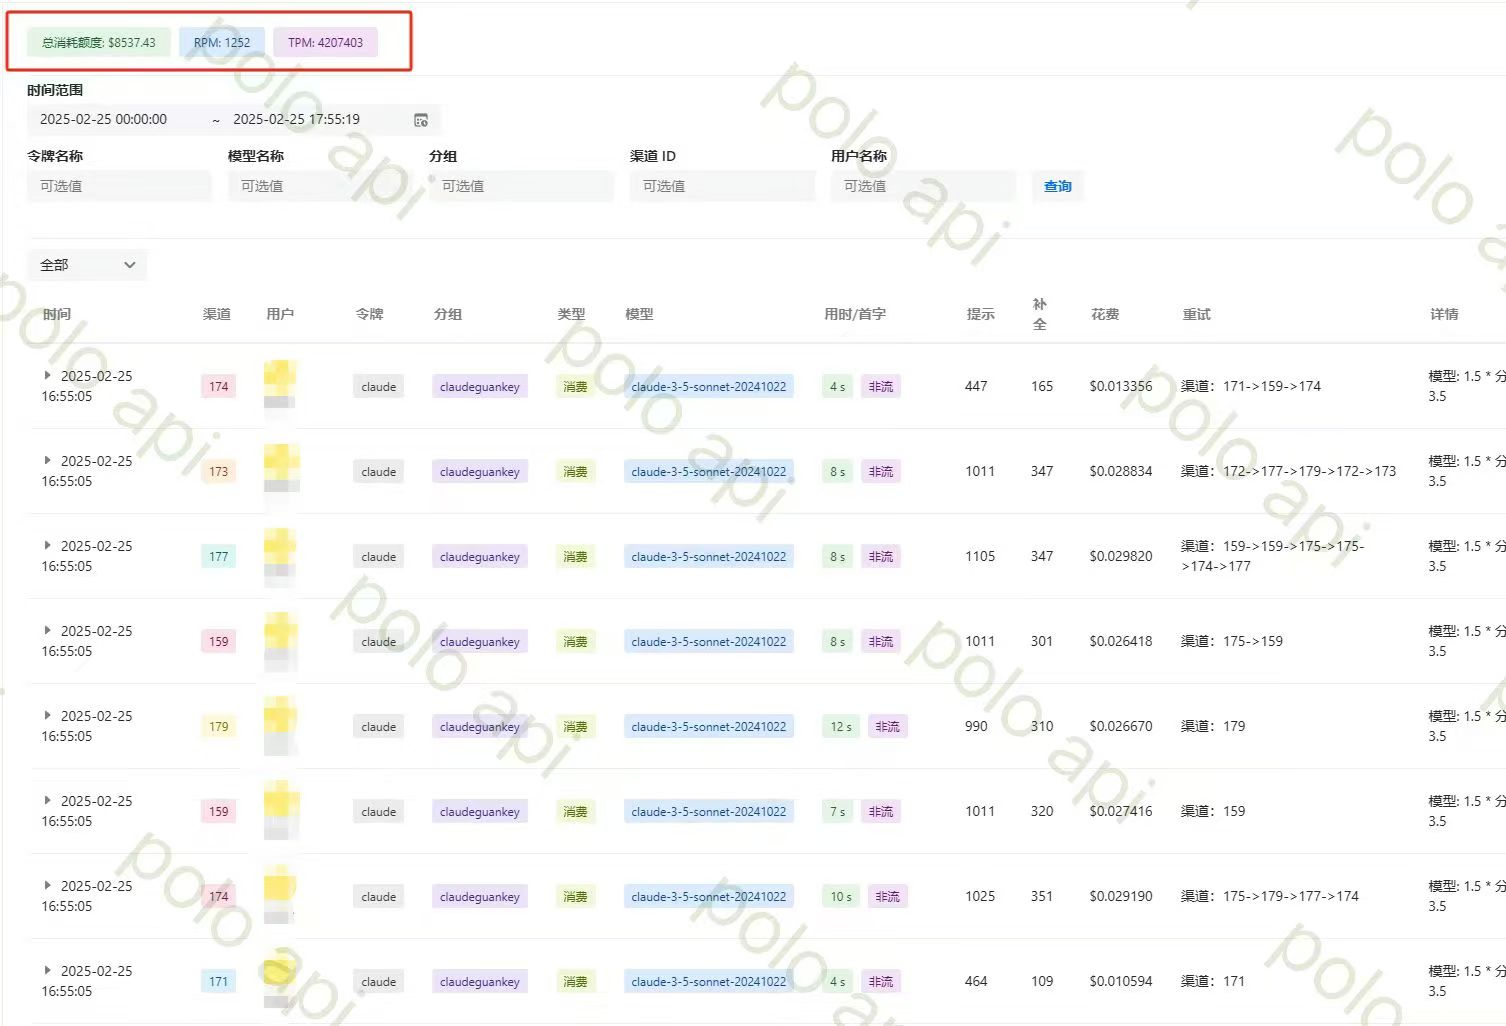The image size is (1506, 1026).
Task: Click the 时间 column header
Action: click(x=57, y=314)
